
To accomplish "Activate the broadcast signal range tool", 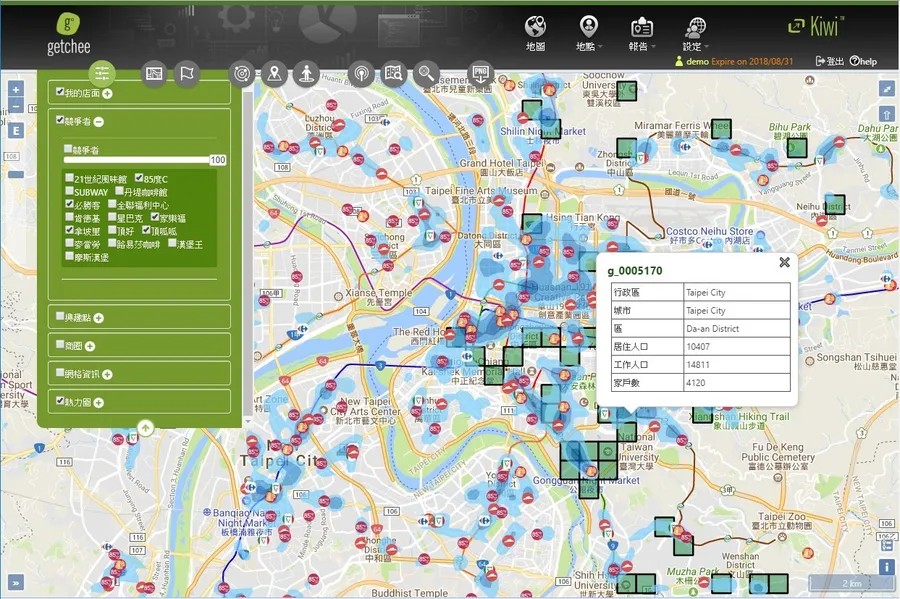I will pyautogui.click(x=361, y=73).
